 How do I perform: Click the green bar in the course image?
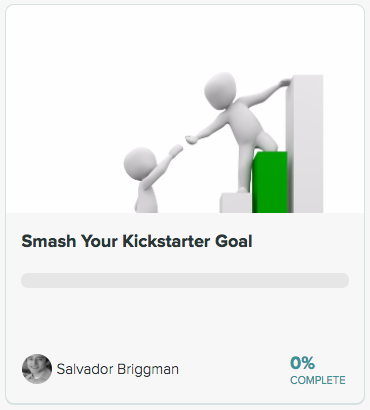(270, 182)
